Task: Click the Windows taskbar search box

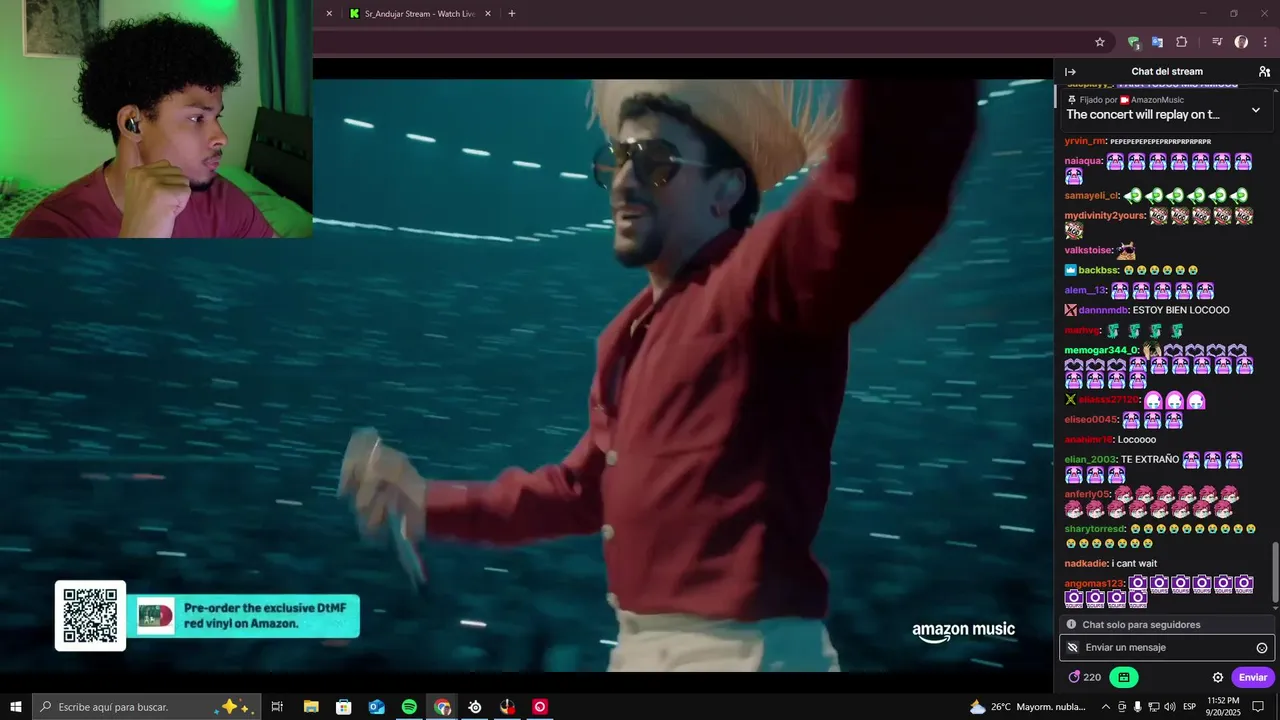Action: pyautogui.click(x=146, y=707)
